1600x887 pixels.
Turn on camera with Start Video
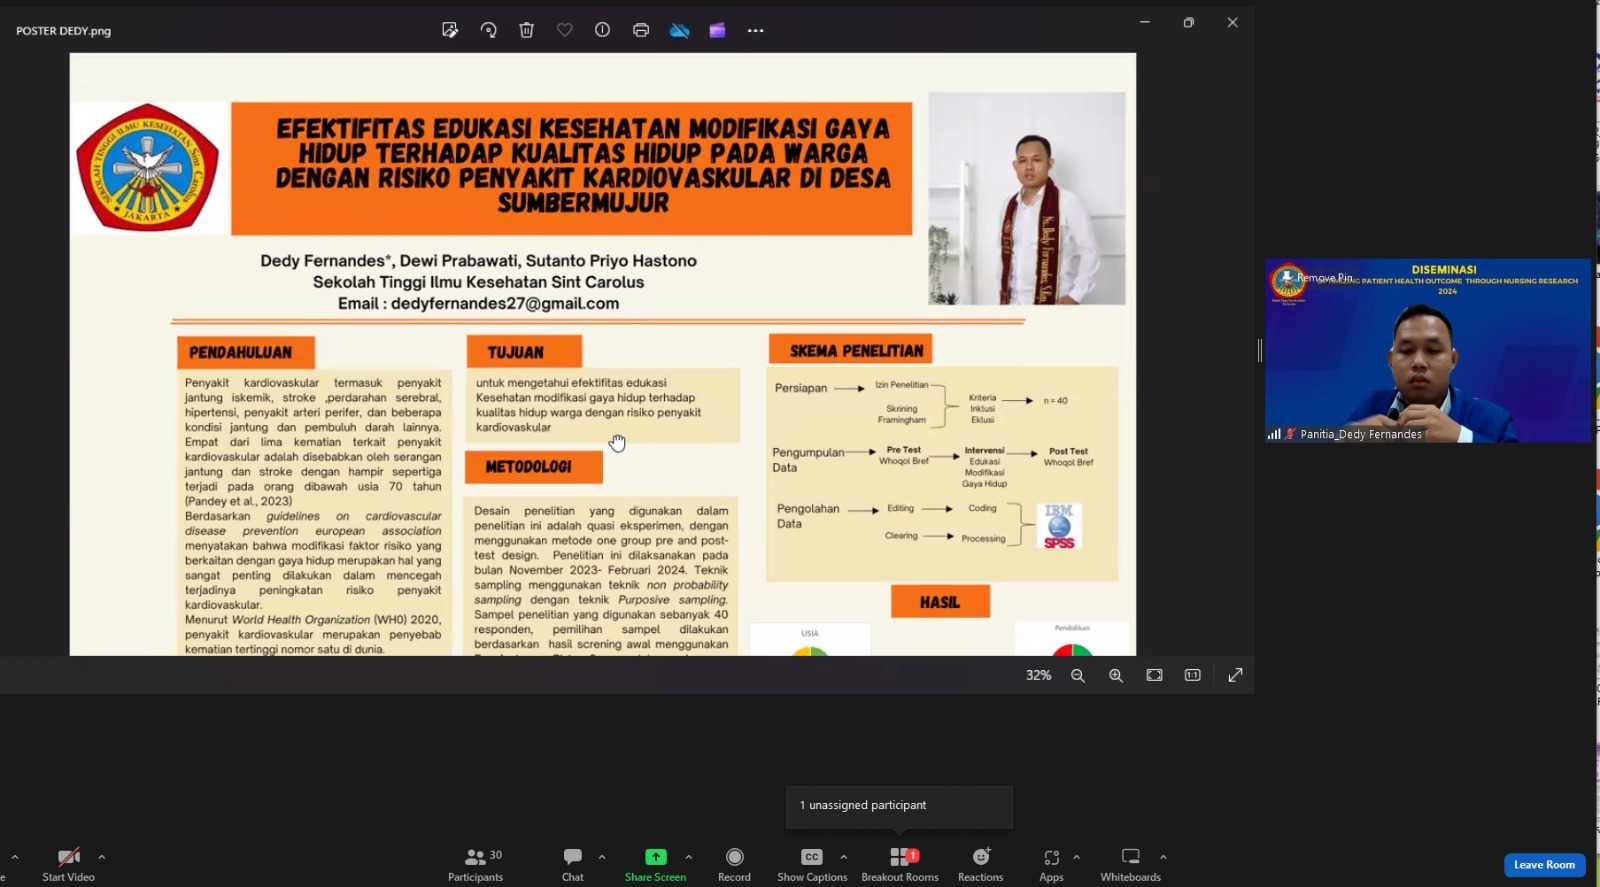(x=68, y=864)
